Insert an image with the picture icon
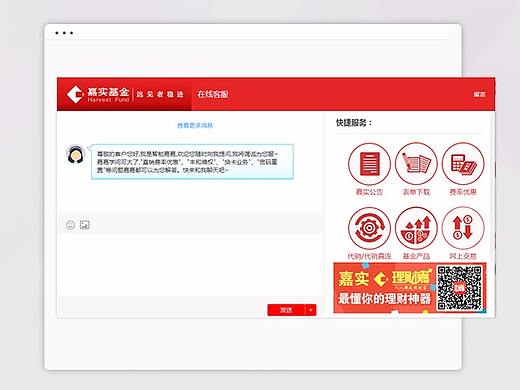 click(85, 225)
